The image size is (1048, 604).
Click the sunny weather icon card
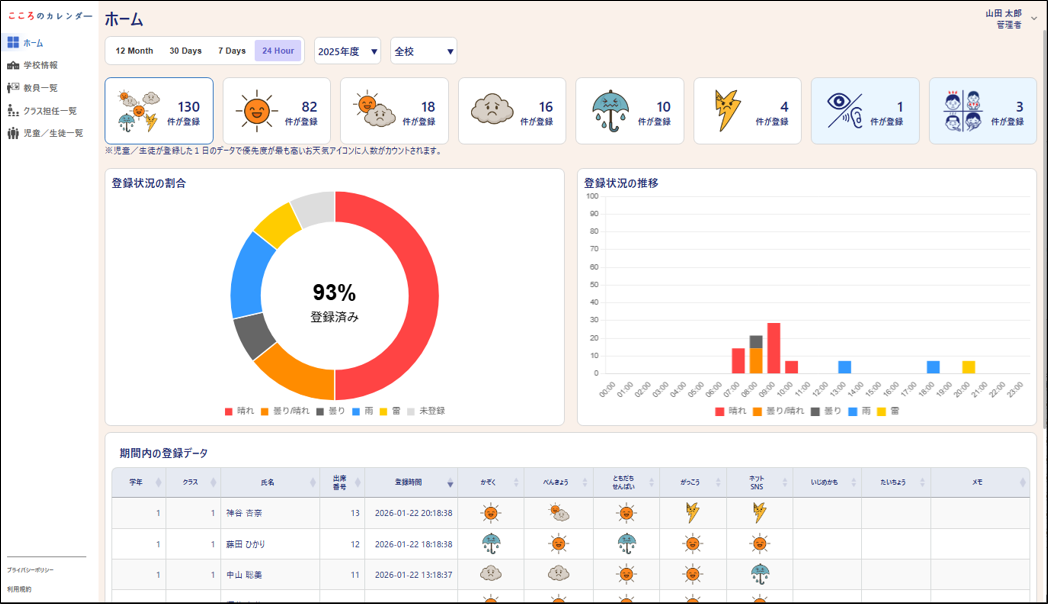pyautogui.click(x=277, y=111)
